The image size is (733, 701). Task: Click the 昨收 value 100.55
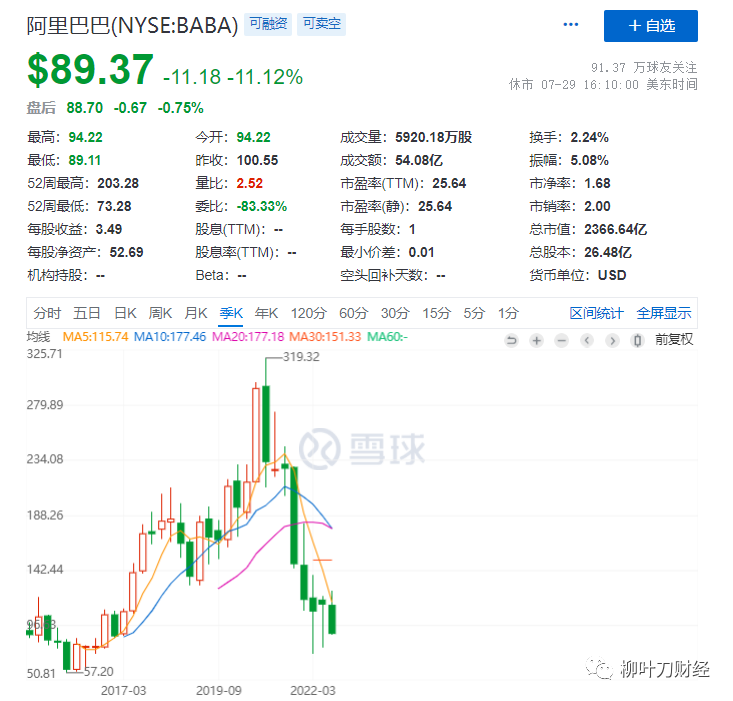pyautogui.click(x=258, y=160)
